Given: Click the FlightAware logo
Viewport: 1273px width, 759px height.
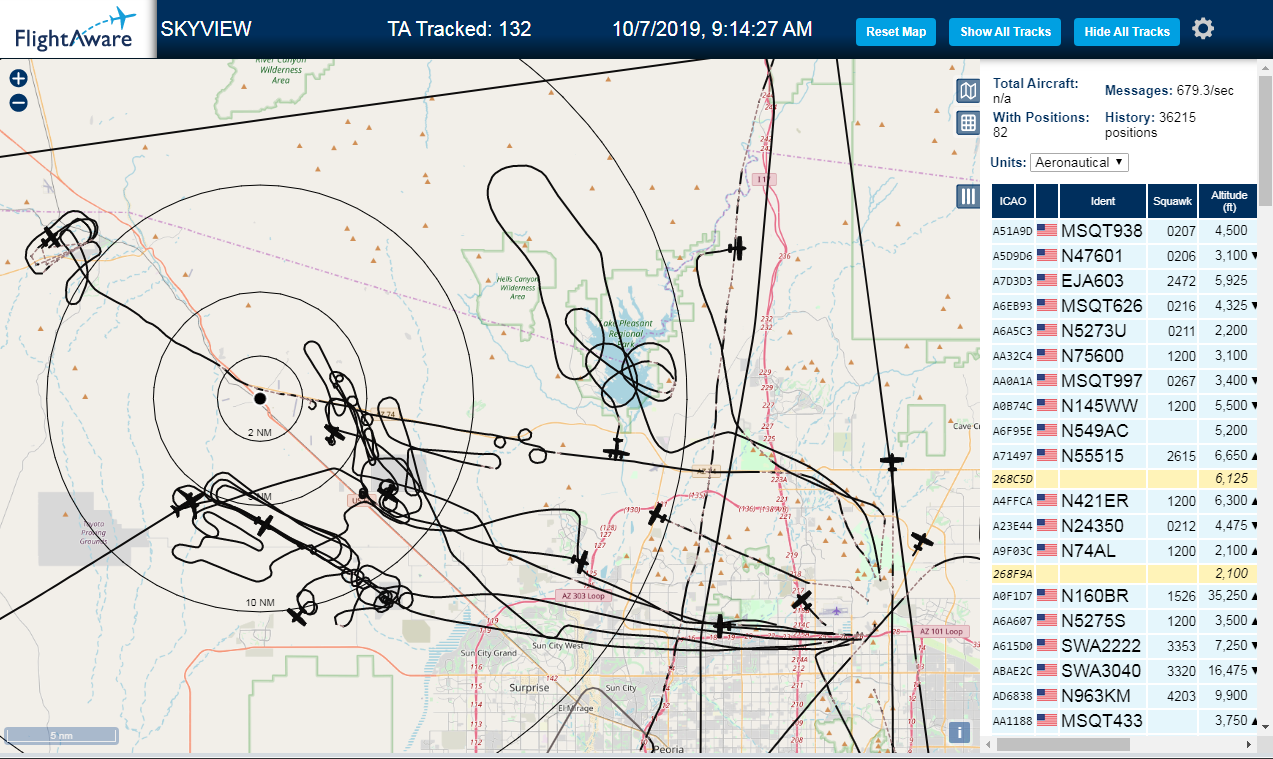Looking at the screenshot, I should [x=77, y=29].
